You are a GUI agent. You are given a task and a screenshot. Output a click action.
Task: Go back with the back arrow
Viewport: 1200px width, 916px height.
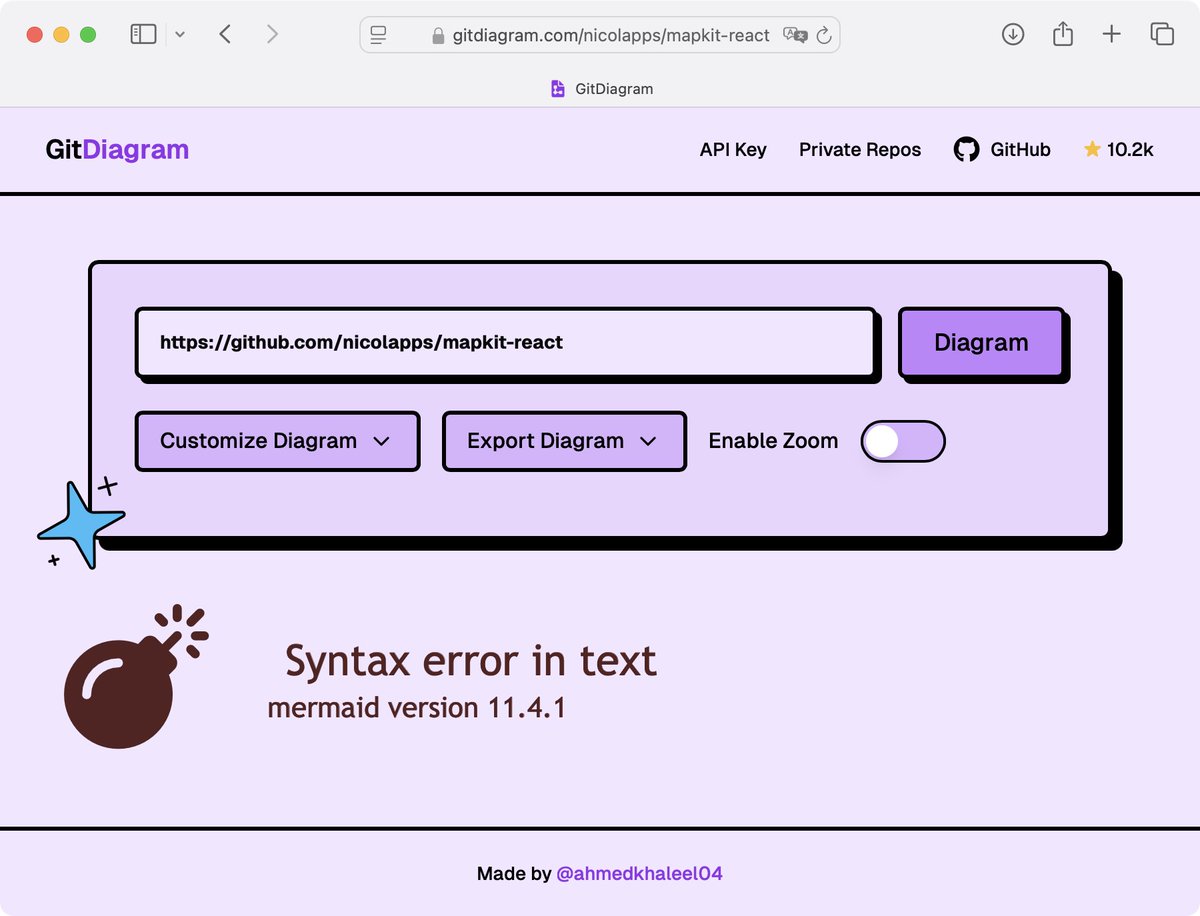click(225, 34)
